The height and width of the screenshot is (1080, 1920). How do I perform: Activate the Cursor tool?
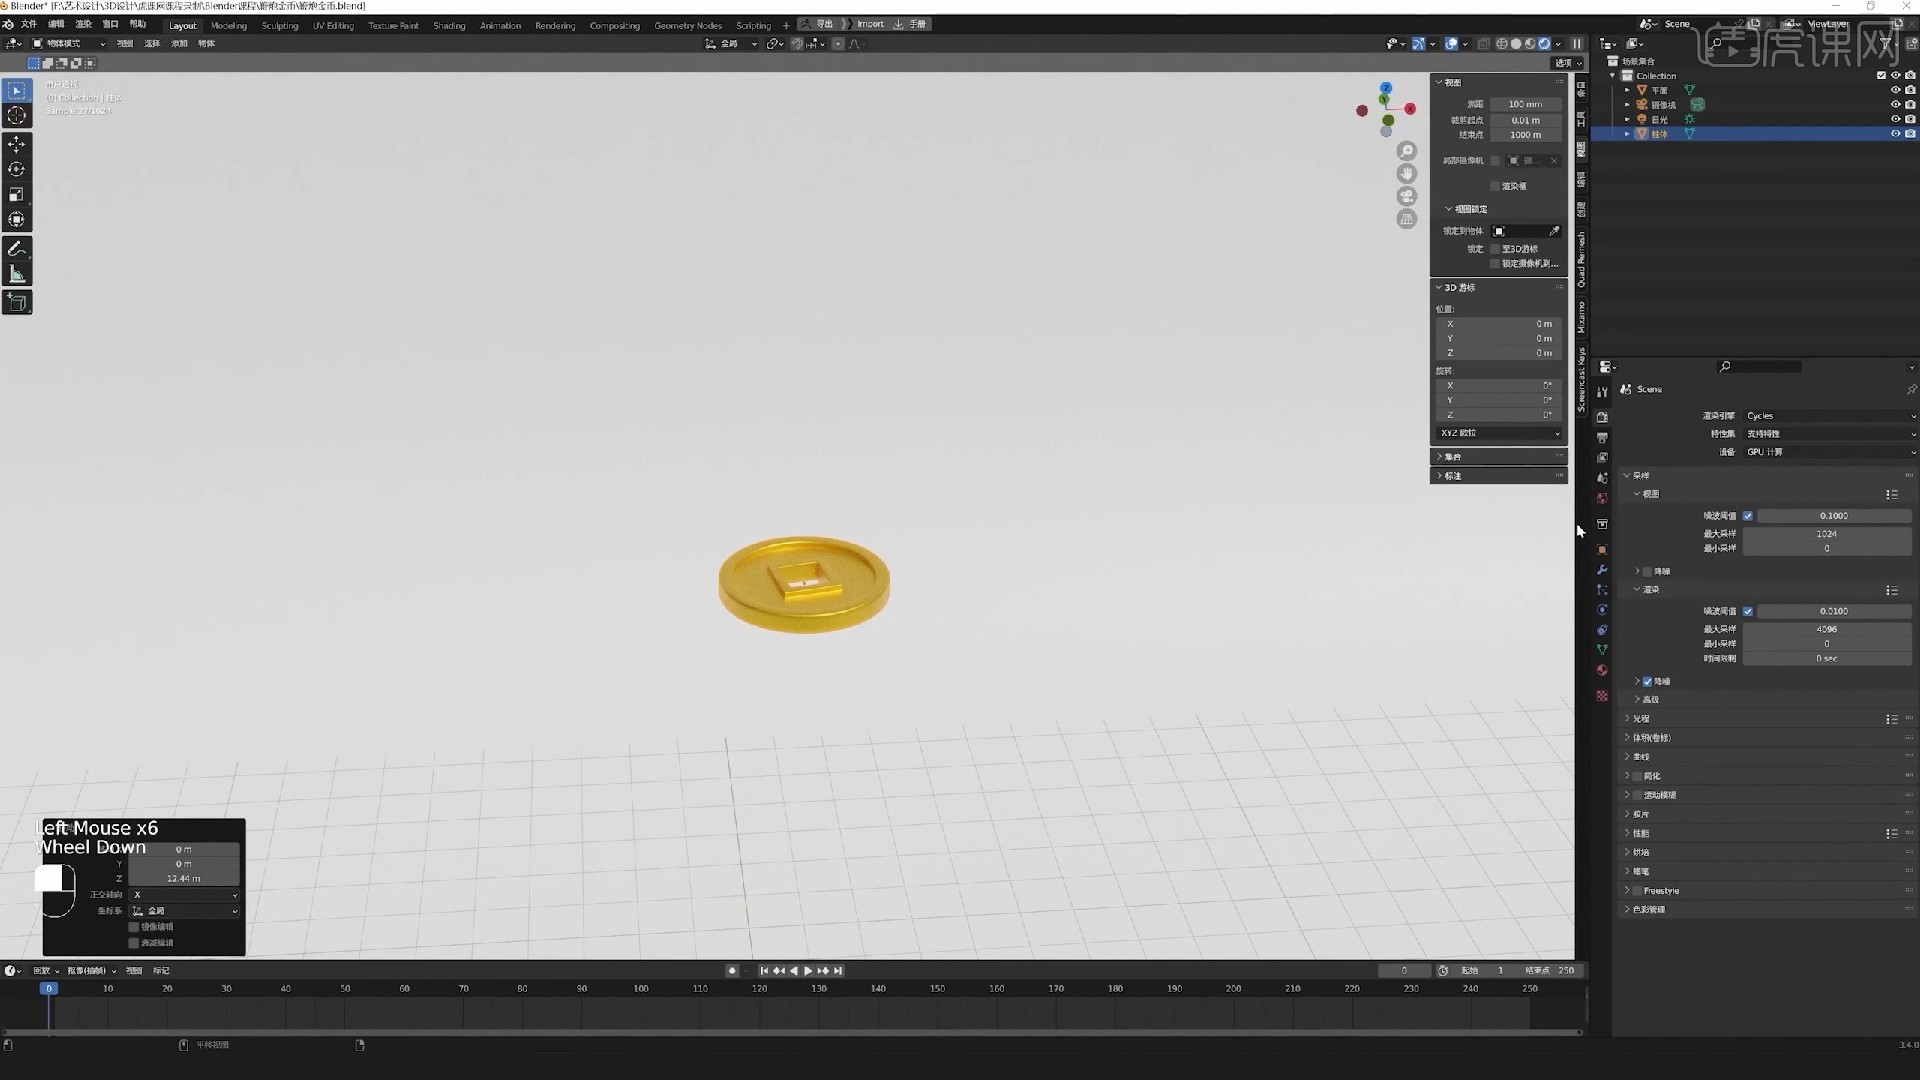point(17,116)
